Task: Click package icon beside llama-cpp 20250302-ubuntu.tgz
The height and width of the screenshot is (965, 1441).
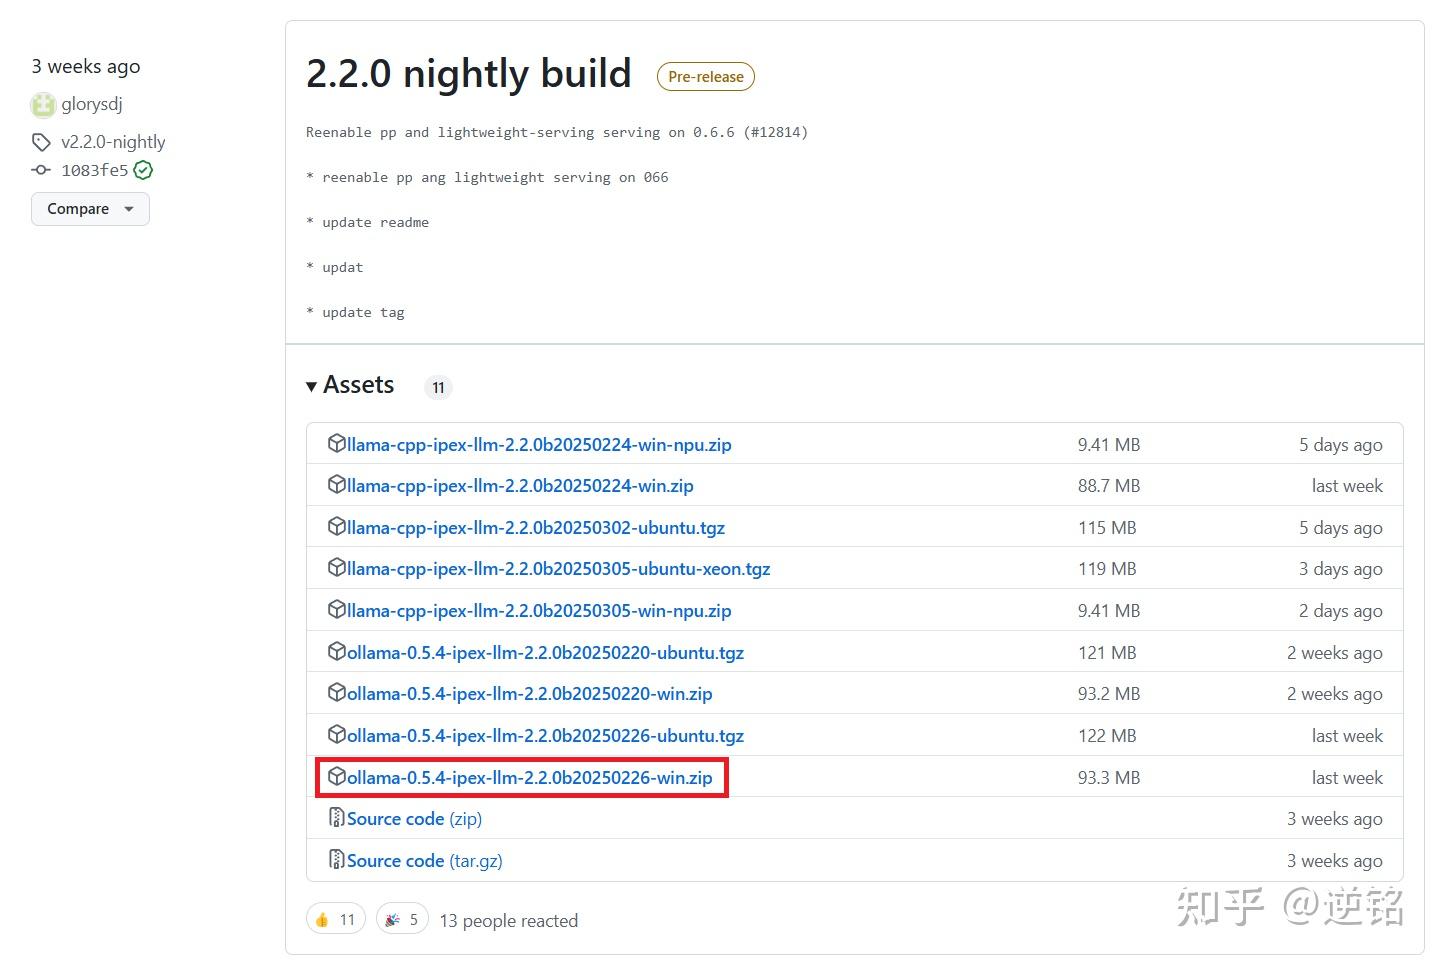Action: coord(337,526)
